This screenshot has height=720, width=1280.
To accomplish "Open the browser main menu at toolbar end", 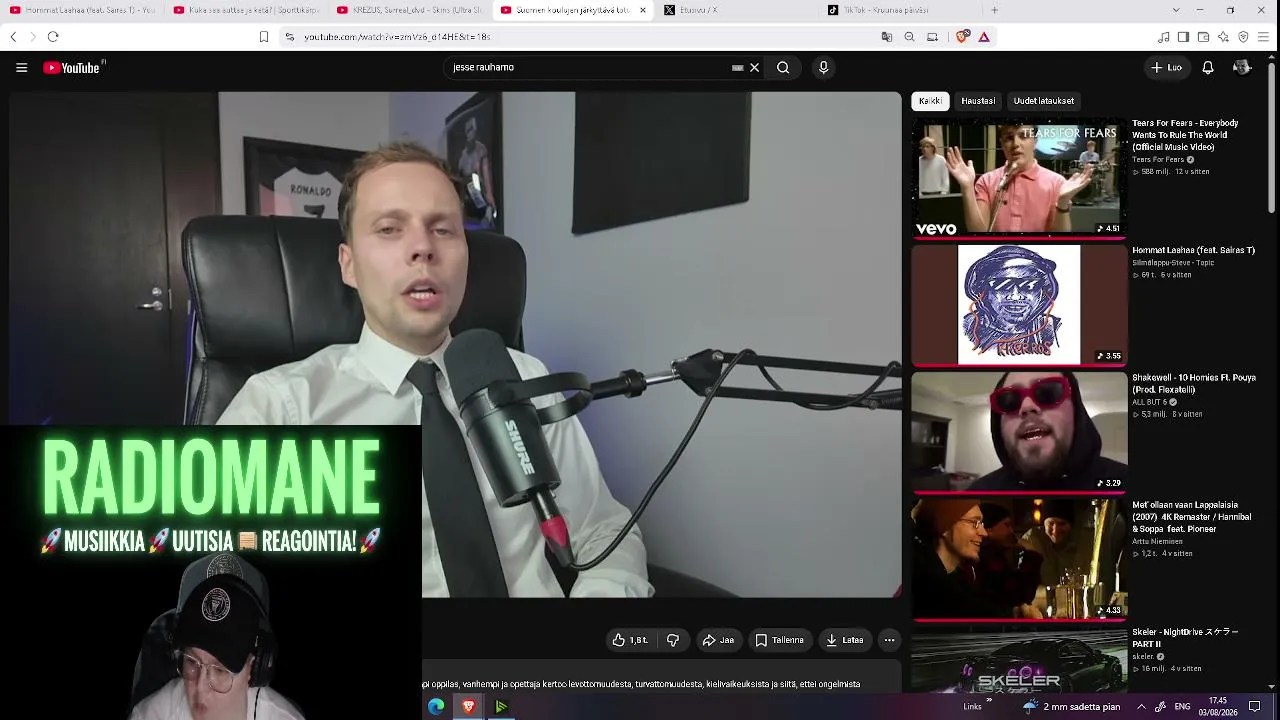I will click(x=1263, y=37).
